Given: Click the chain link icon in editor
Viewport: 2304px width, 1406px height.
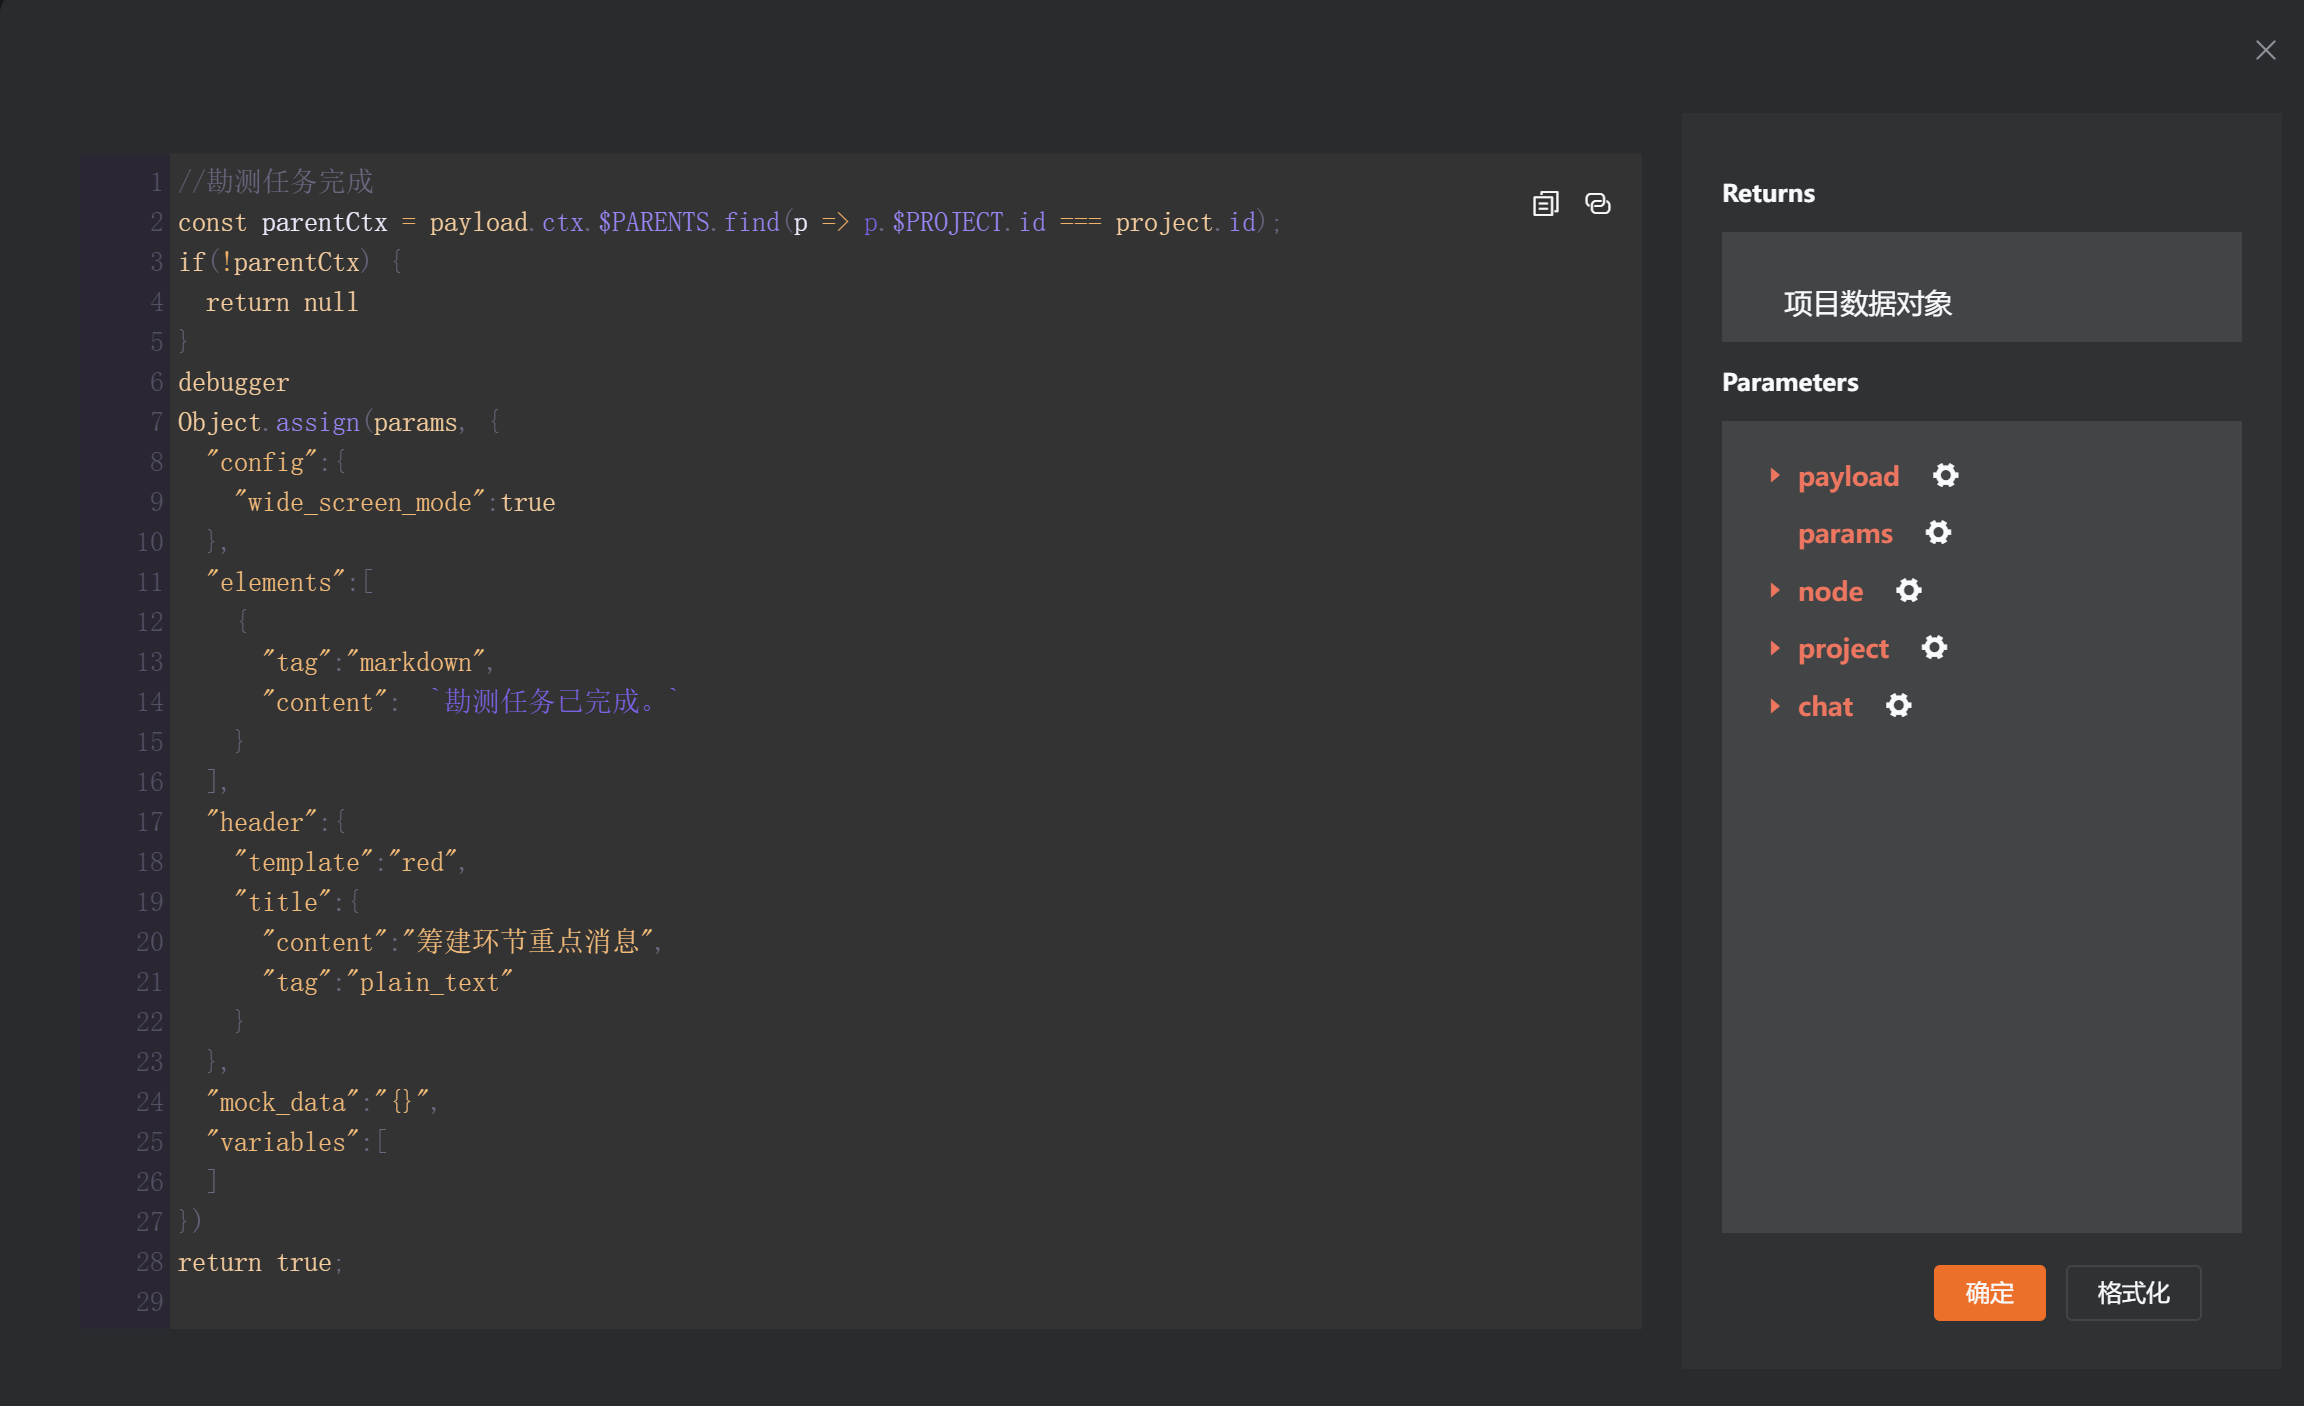Looking at the screenshot, I should pyautogui.click(x=1597, y=204).
